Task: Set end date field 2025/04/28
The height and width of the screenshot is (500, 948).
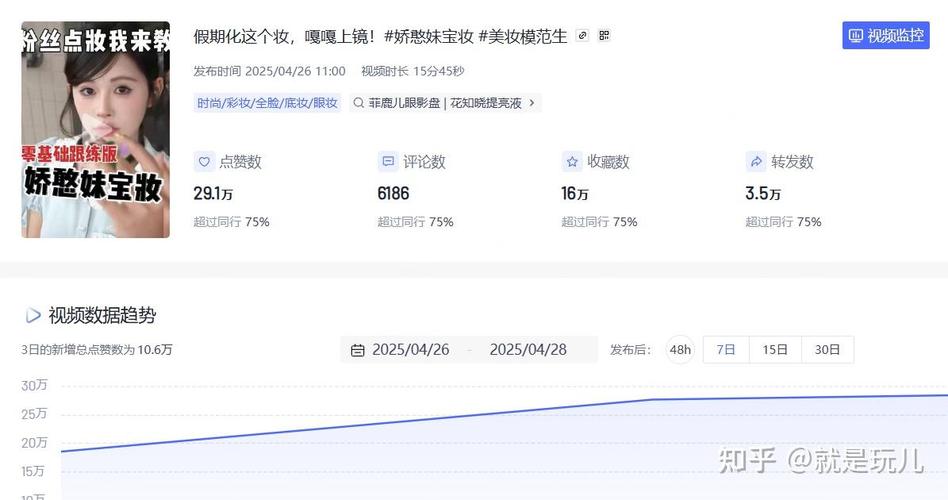Action: tap(528, 349)
